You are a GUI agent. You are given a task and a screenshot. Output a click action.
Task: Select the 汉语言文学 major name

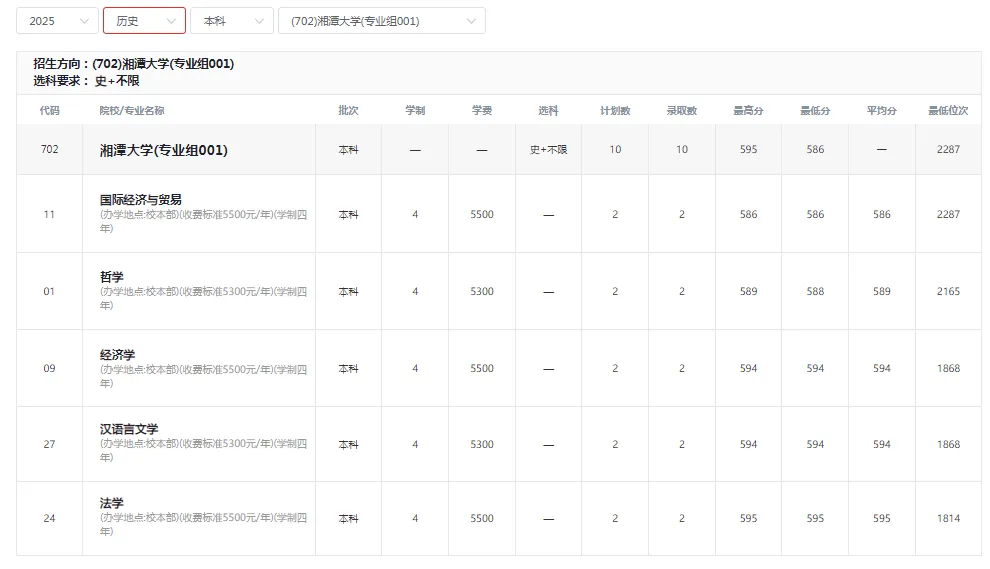tap(129, 429)
